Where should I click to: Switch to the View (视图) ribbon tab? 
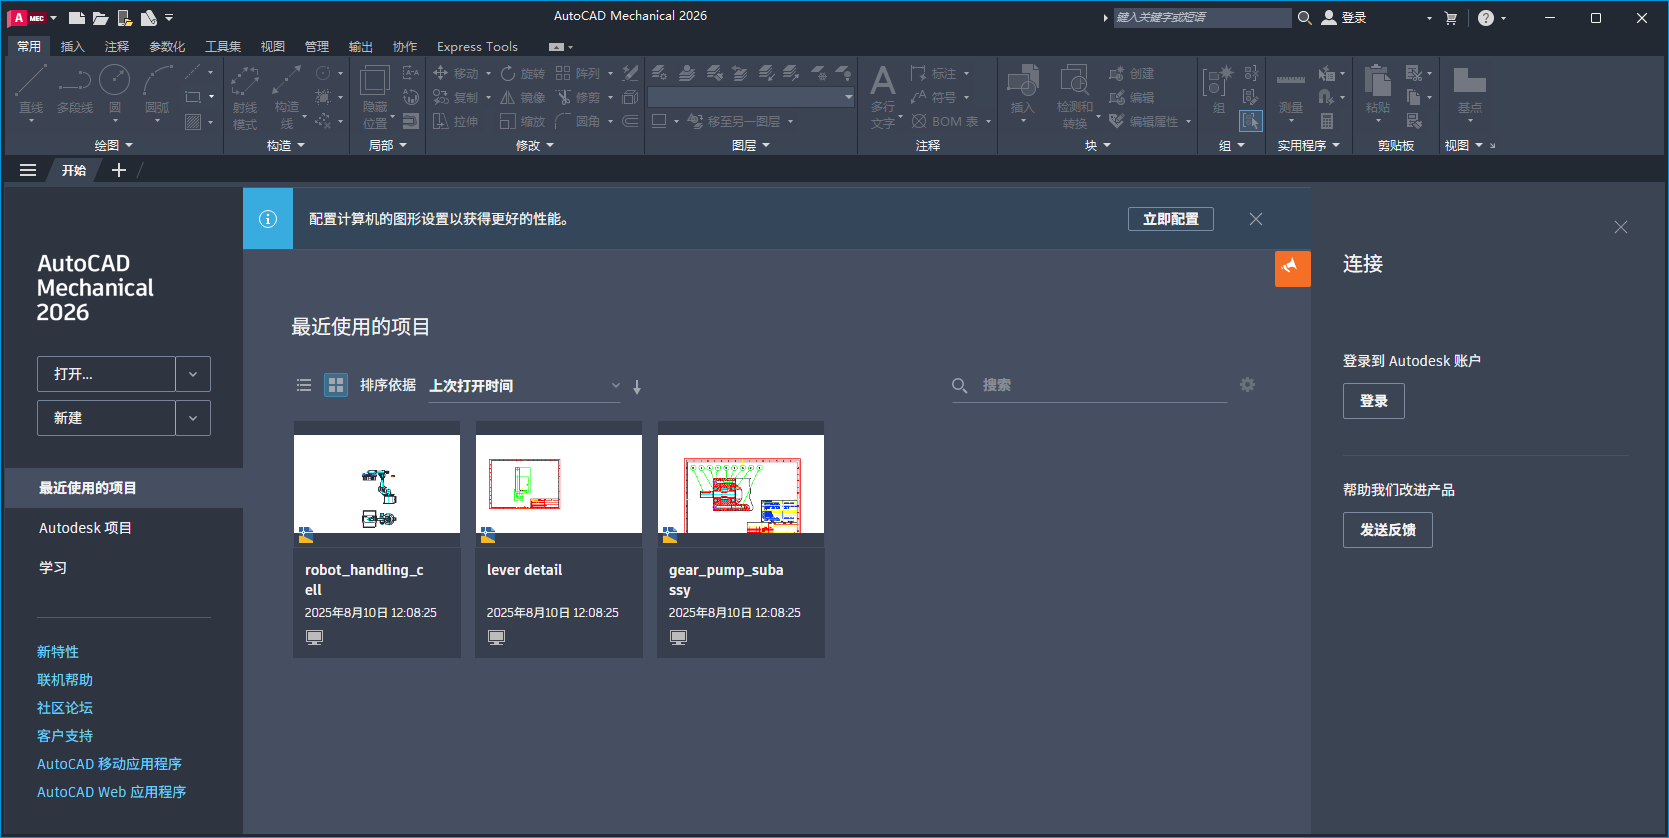[273, 47]
